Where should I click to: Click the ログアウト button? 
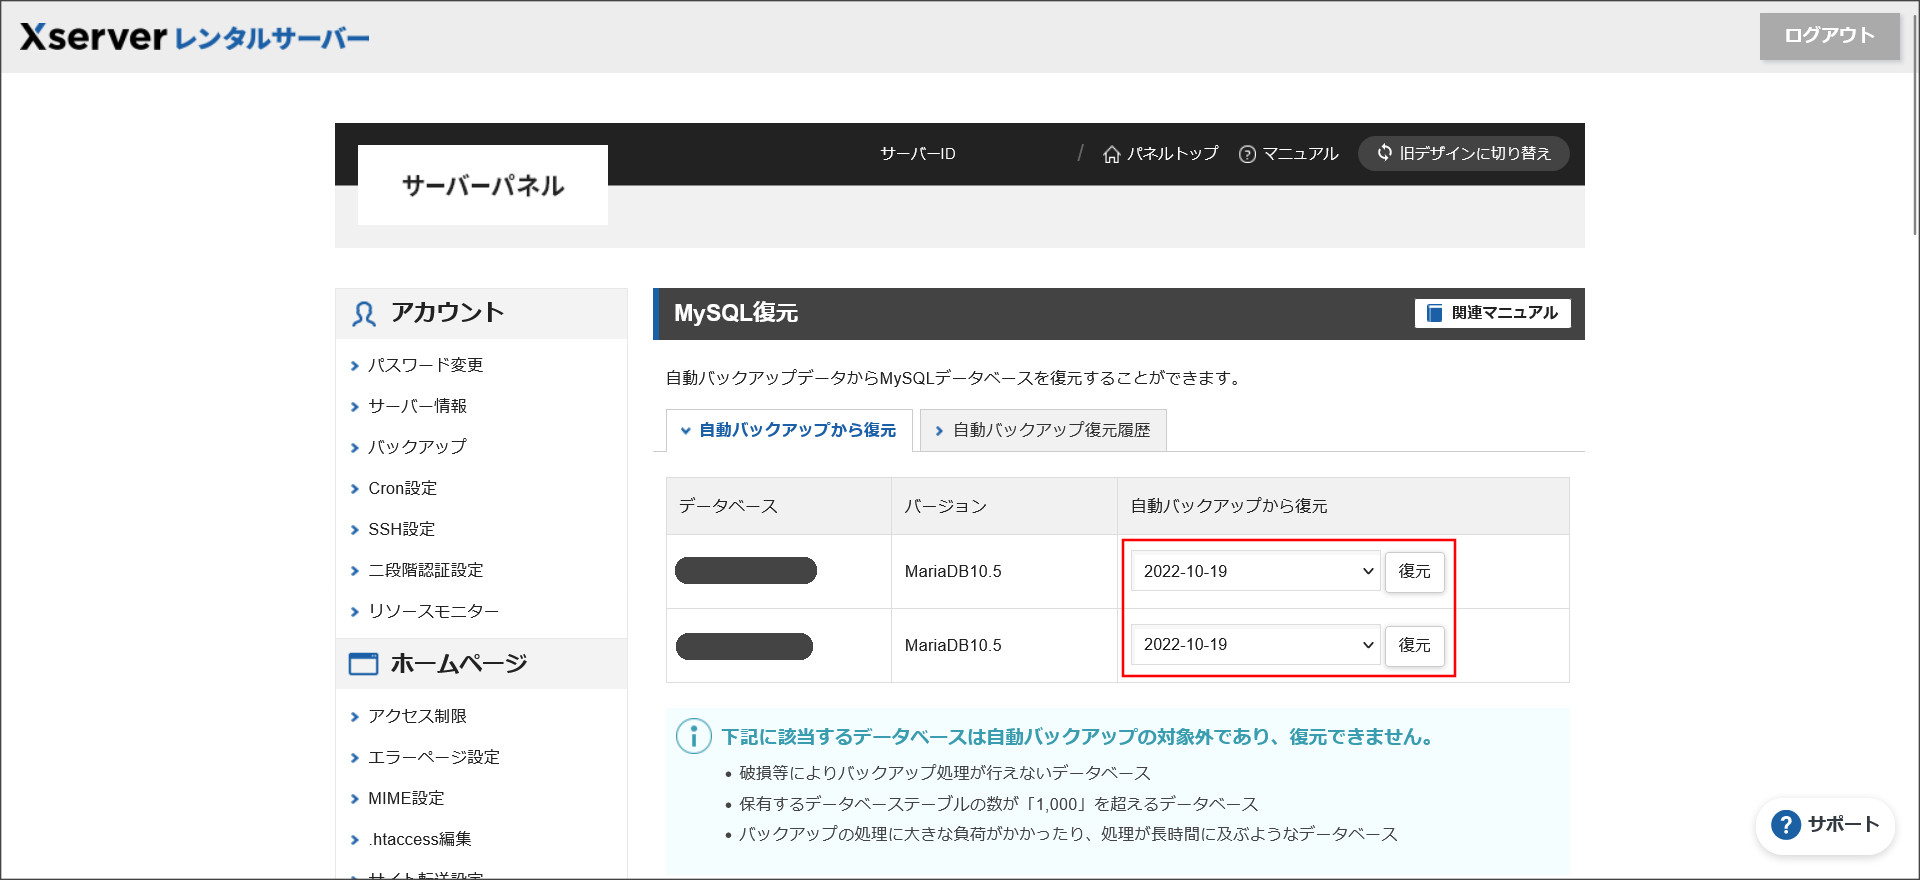(x=1829, y=36)
